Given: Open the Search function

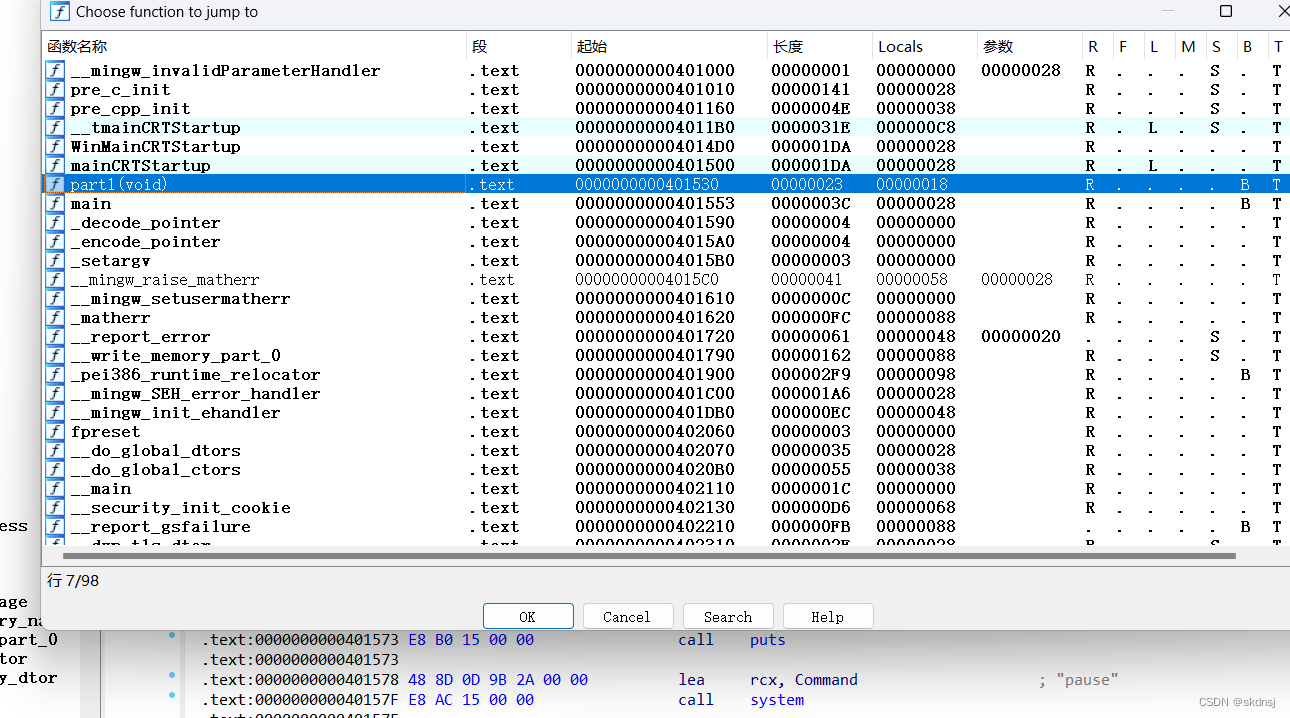Looking at the screenshot, I should [x=728, y=615].
